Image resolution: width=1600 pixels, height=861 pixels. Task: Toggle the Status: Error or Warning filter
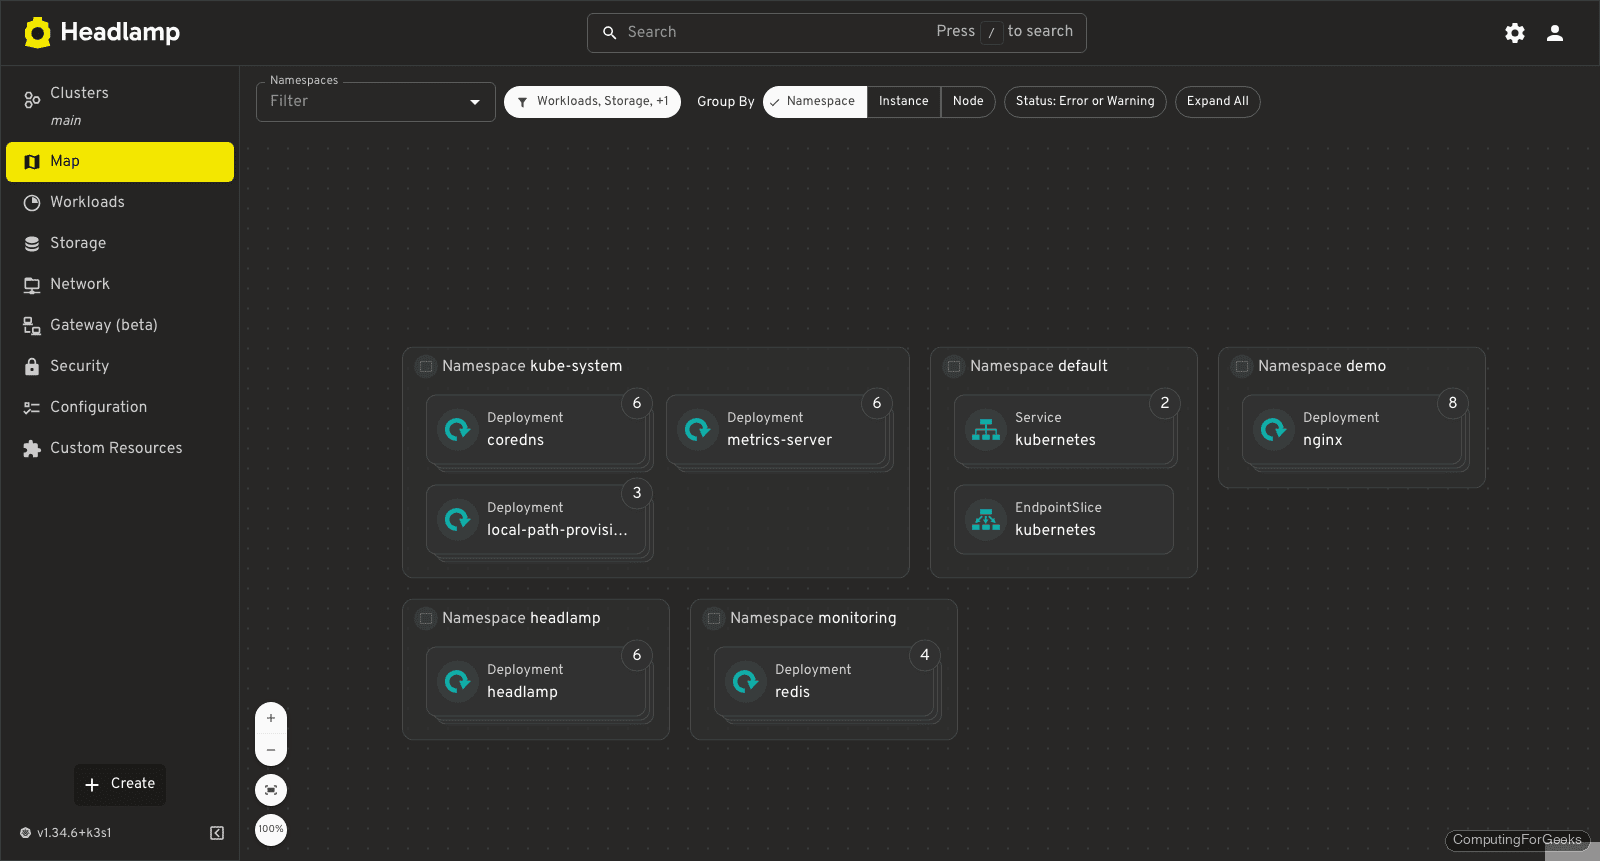tap(1085, 102)
